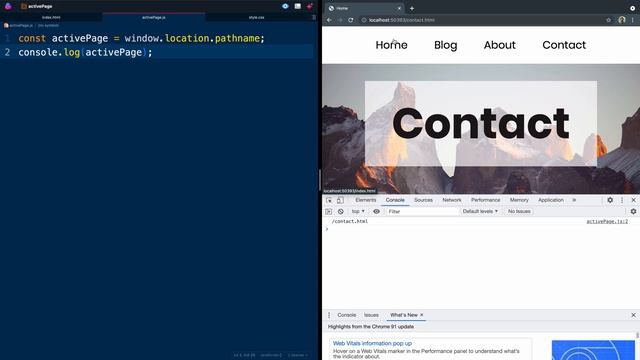This screenshot has height=360, width=640.
Task: Open a new browser tab
Action: click(x=412, y=8)
